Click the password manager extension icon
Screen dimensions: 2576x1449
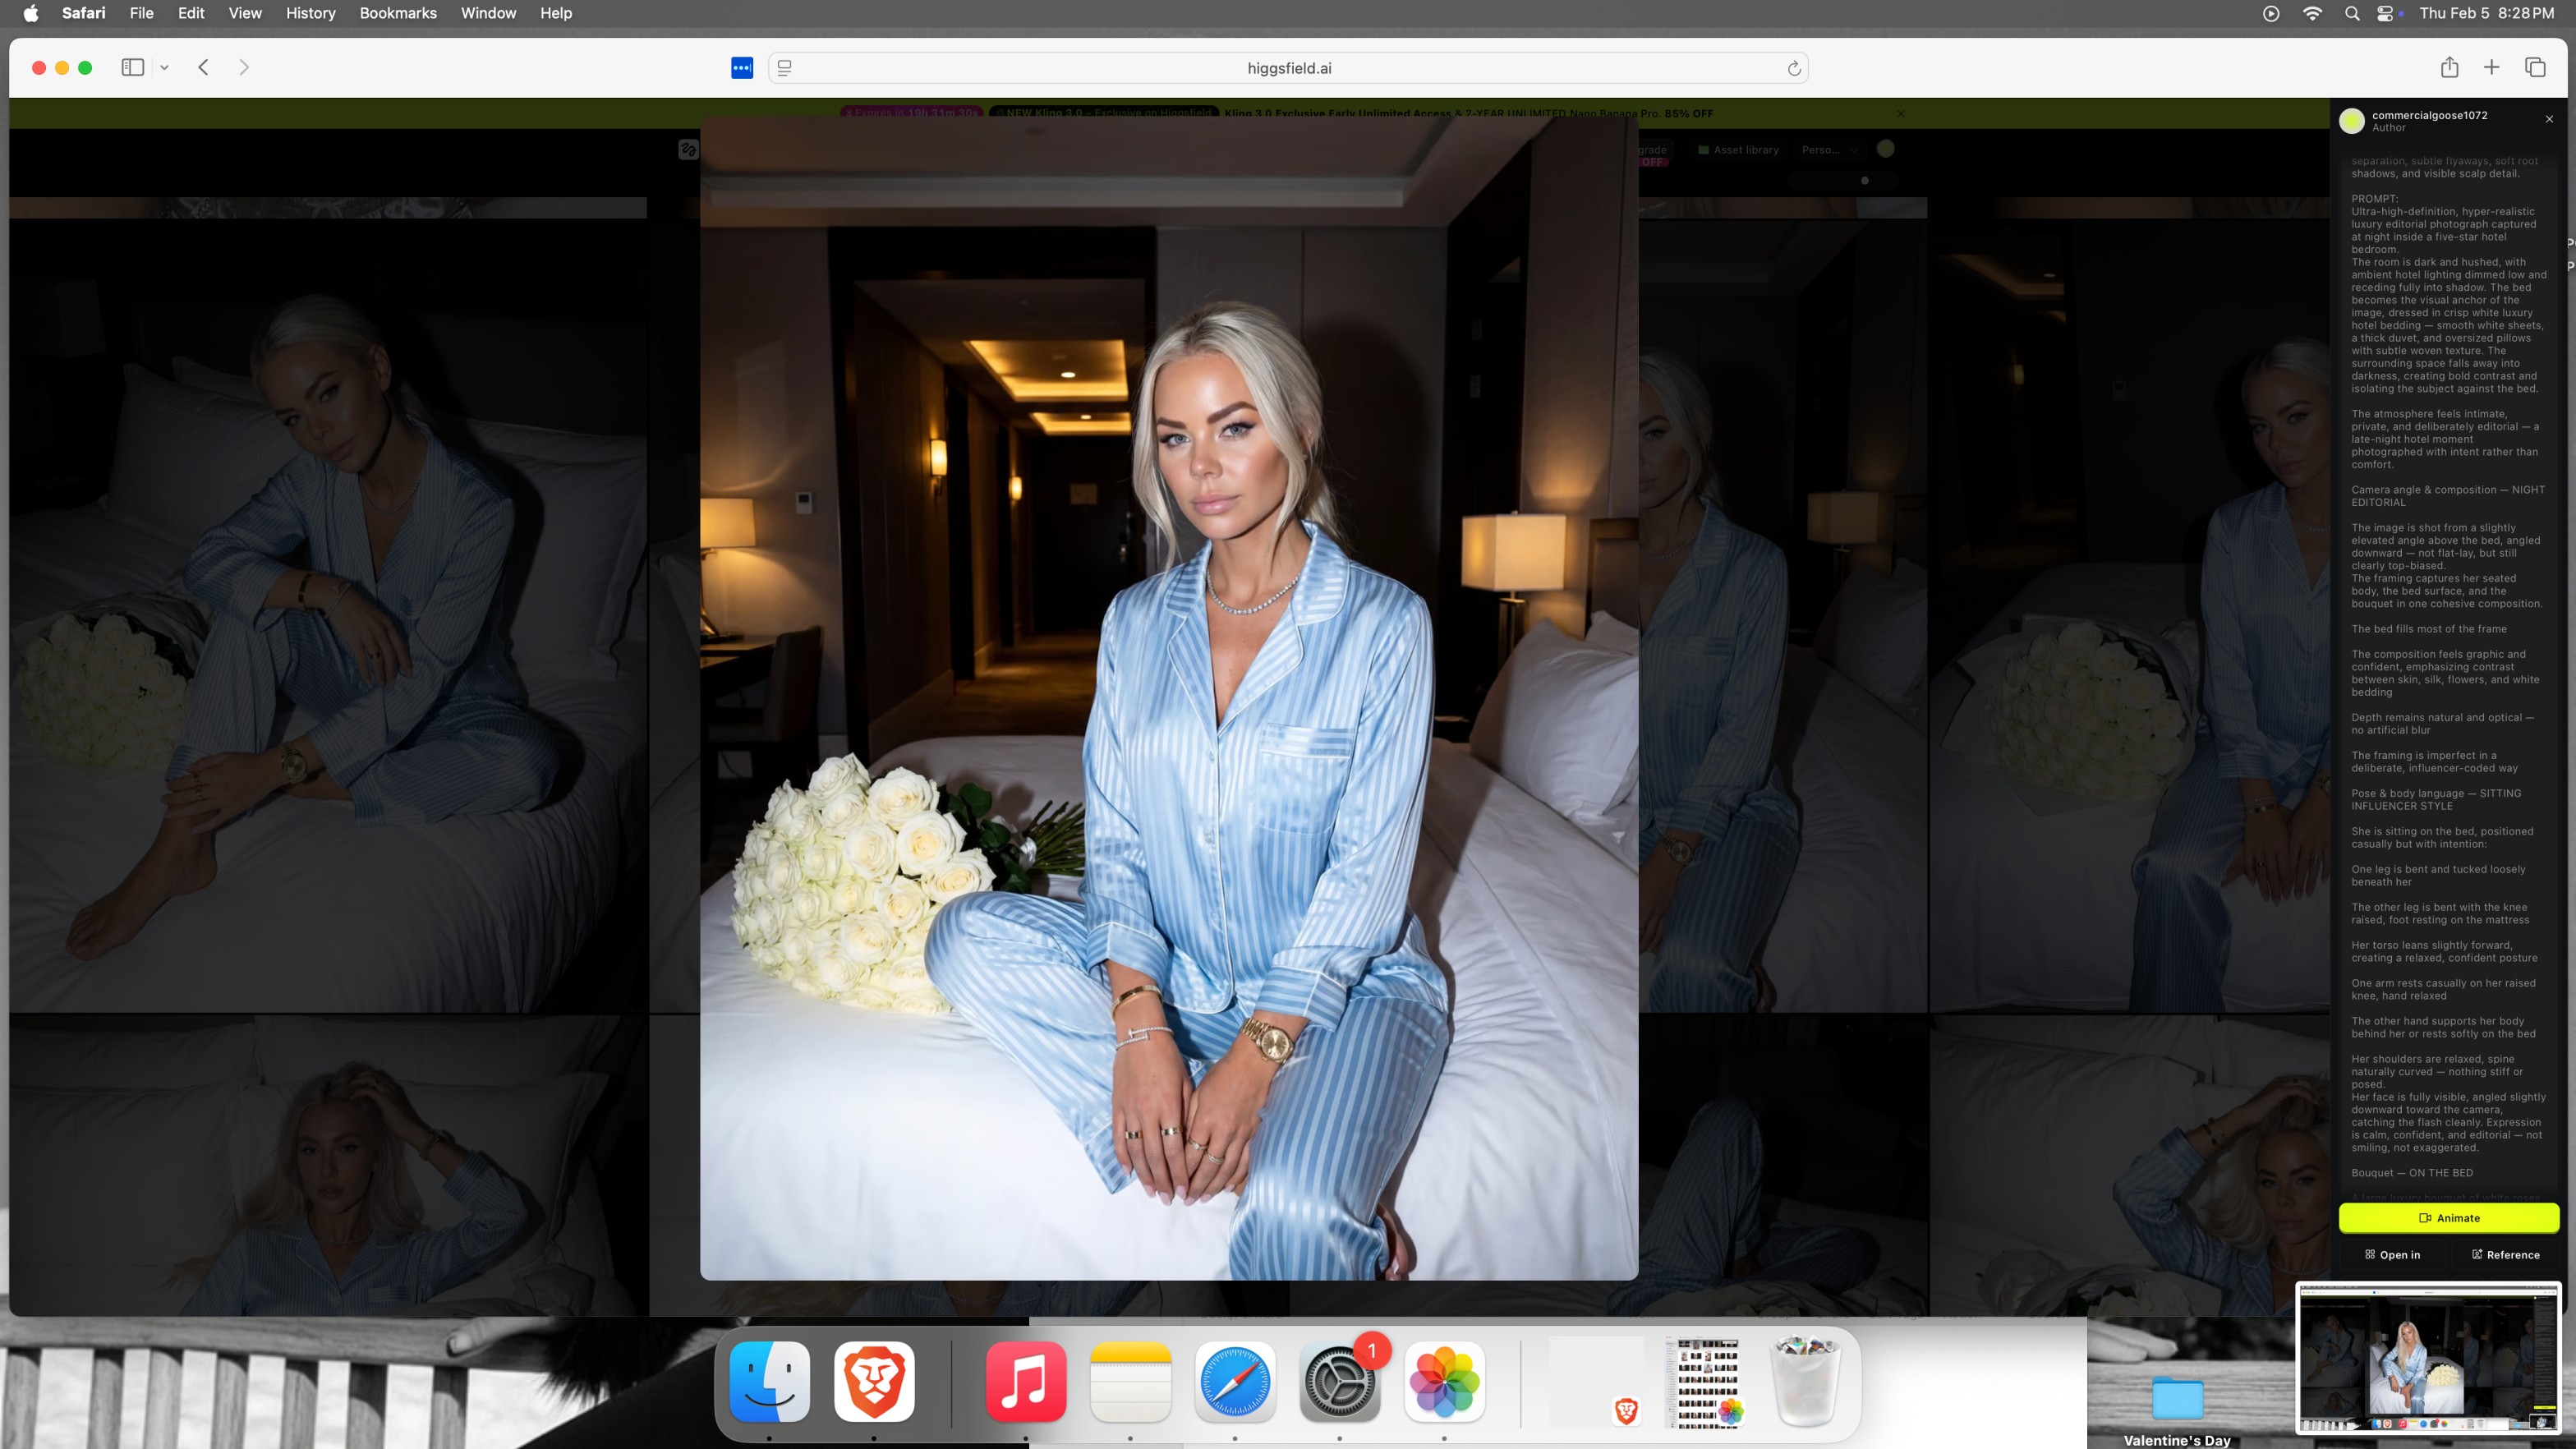pos(741,68)
